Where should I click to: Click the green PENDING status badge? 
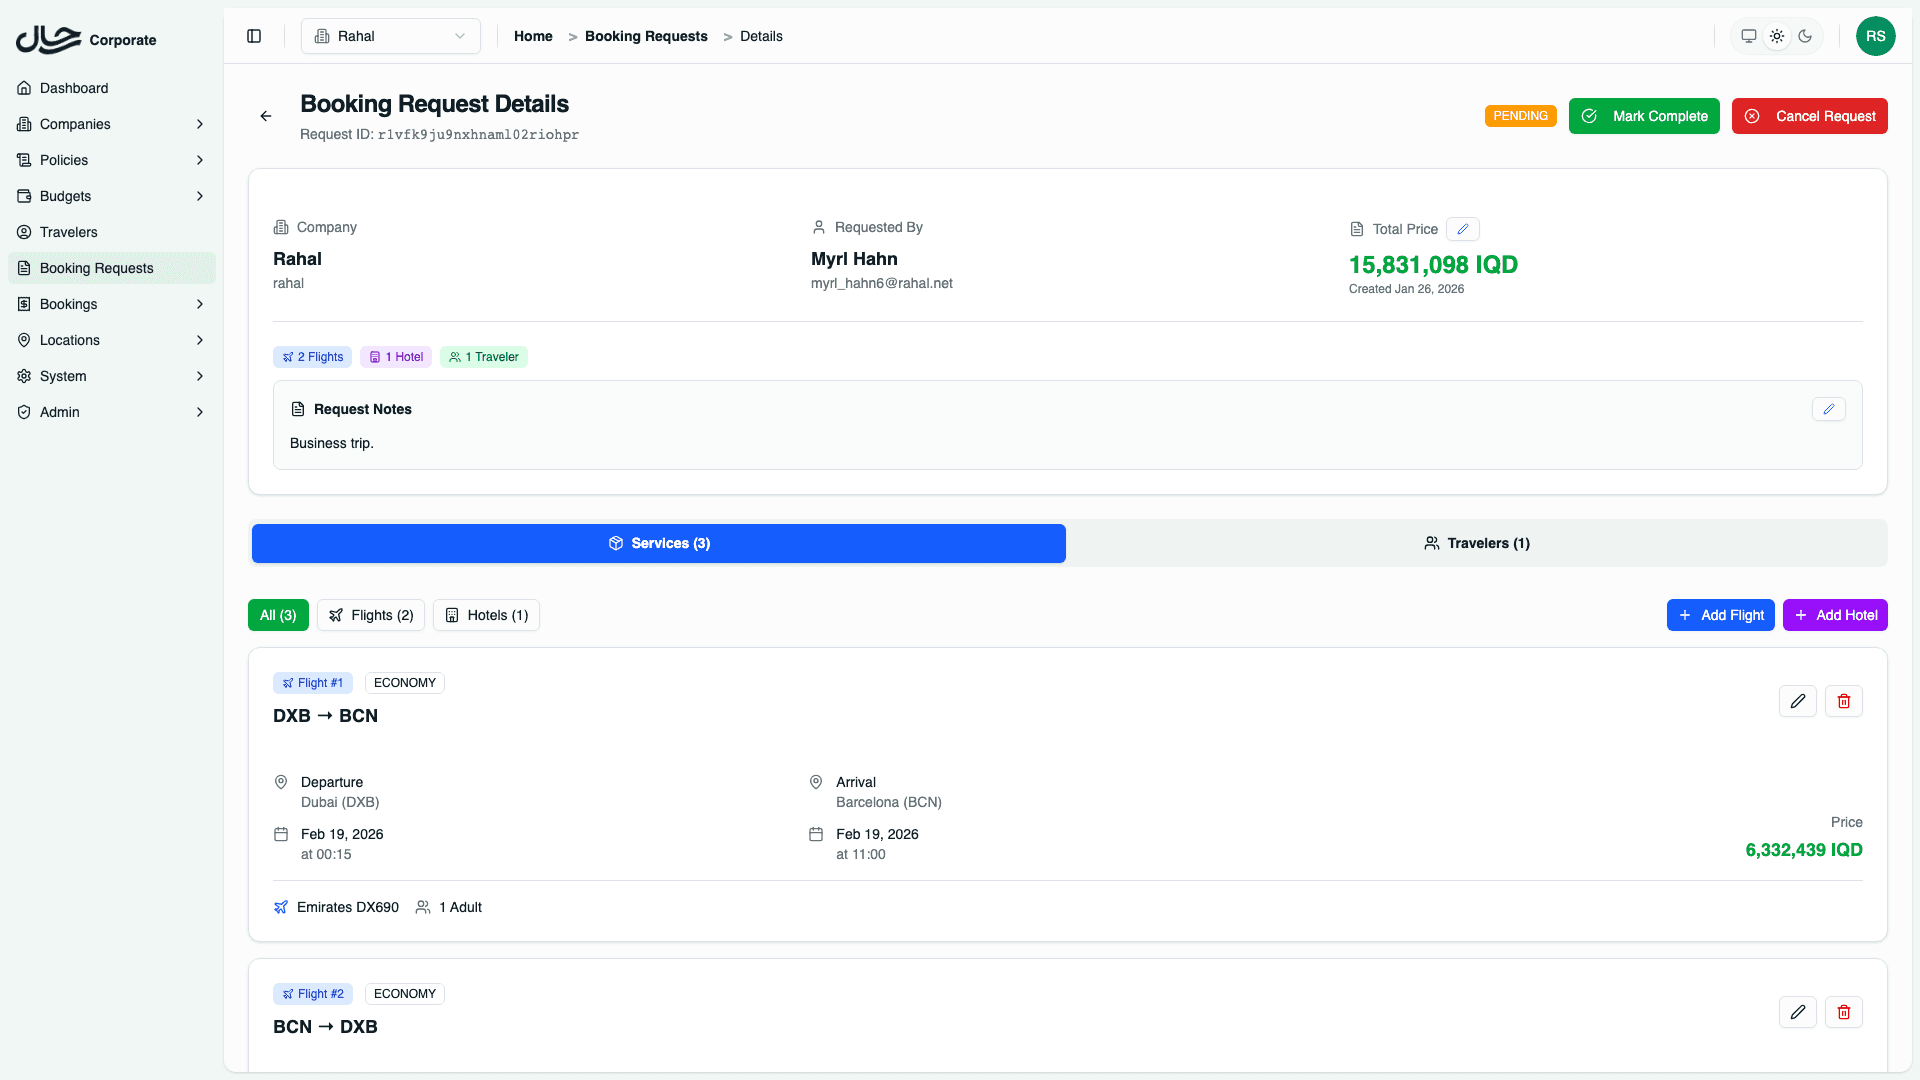(1520, 116)
